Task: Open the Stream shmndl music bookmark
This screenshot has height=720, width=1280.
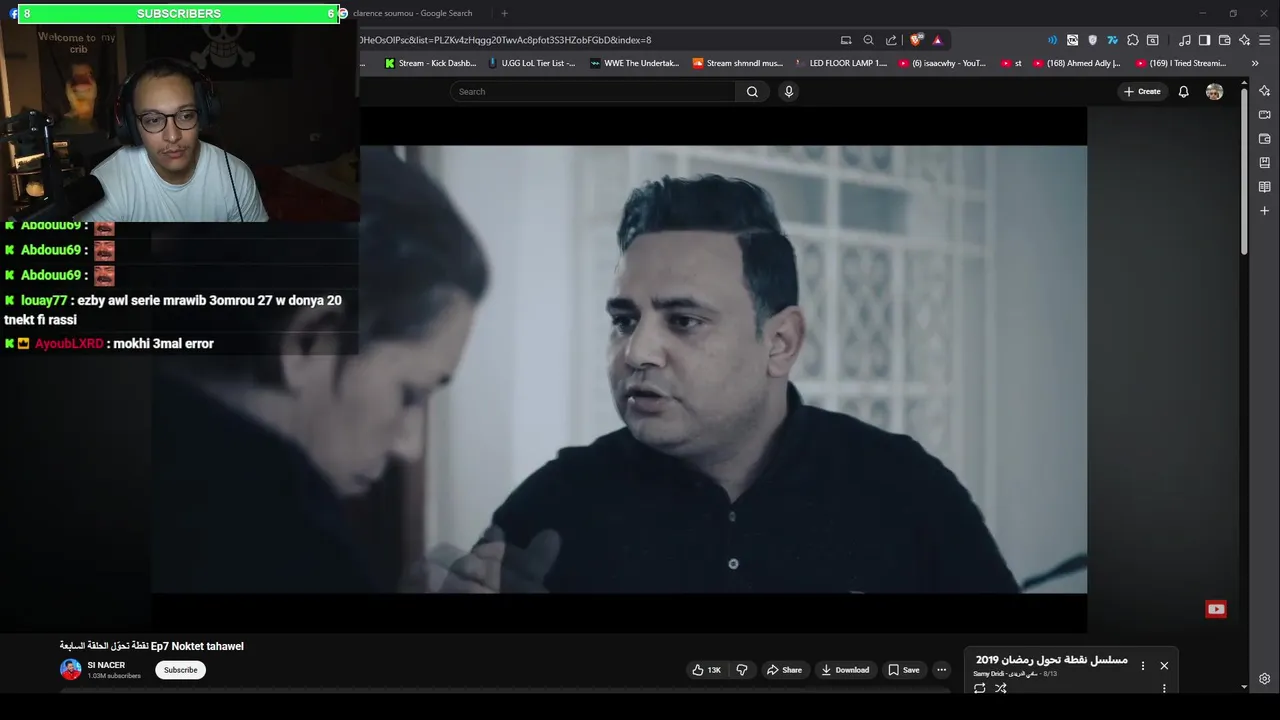Action: pyautogui.click(x=738, y=63)
